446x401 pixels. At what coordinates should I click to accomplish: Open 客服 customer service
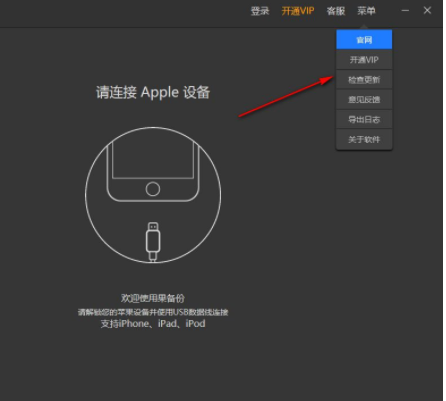[335, 11]
